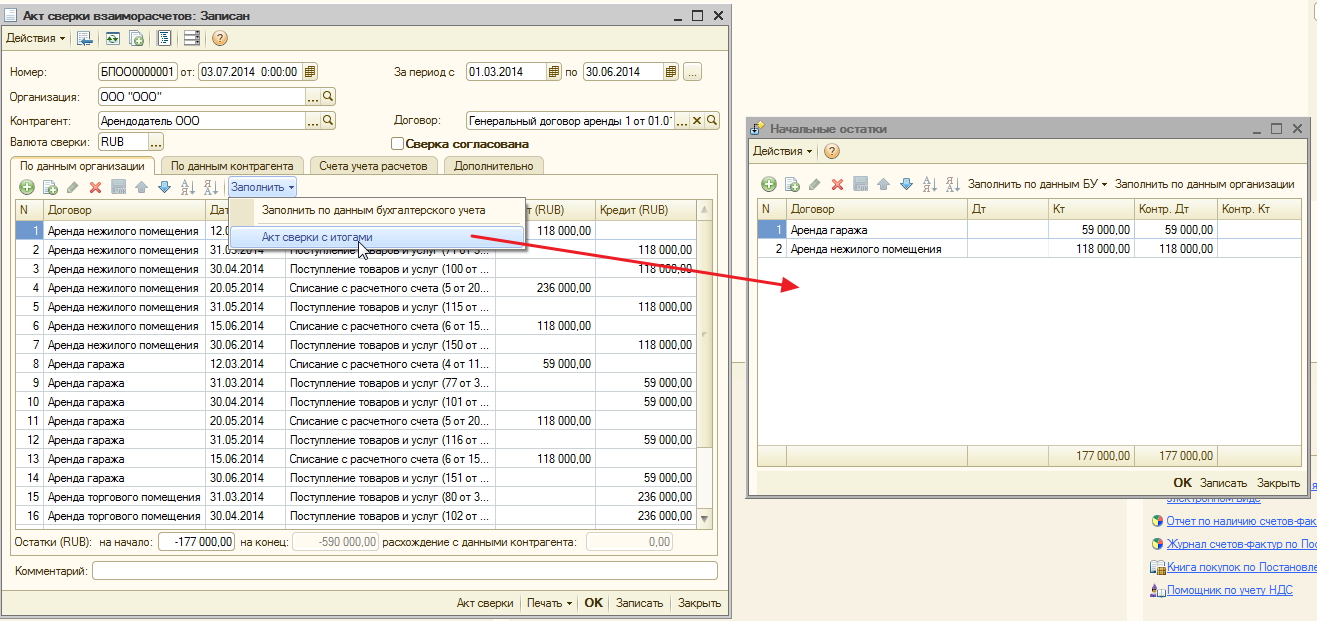The height and width of the screenshot is (621, 1317).
Task: Choose Акт сверки с итогами menu item
Action: (376, 237)
